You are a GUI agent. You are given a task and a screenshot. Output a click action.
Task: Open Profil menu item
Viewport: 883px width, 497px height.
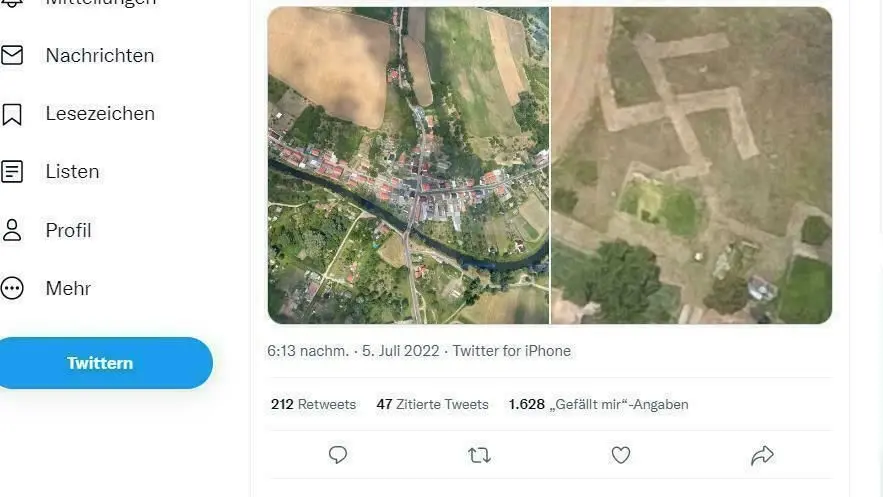[x=68, y=230]
